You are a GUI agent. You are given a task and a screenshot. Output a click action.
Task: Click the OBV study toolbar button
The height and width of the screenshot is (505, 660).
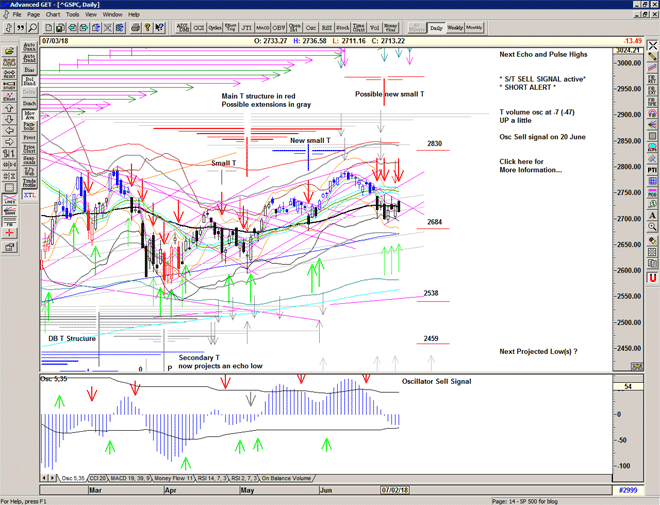tap(279, 28)
